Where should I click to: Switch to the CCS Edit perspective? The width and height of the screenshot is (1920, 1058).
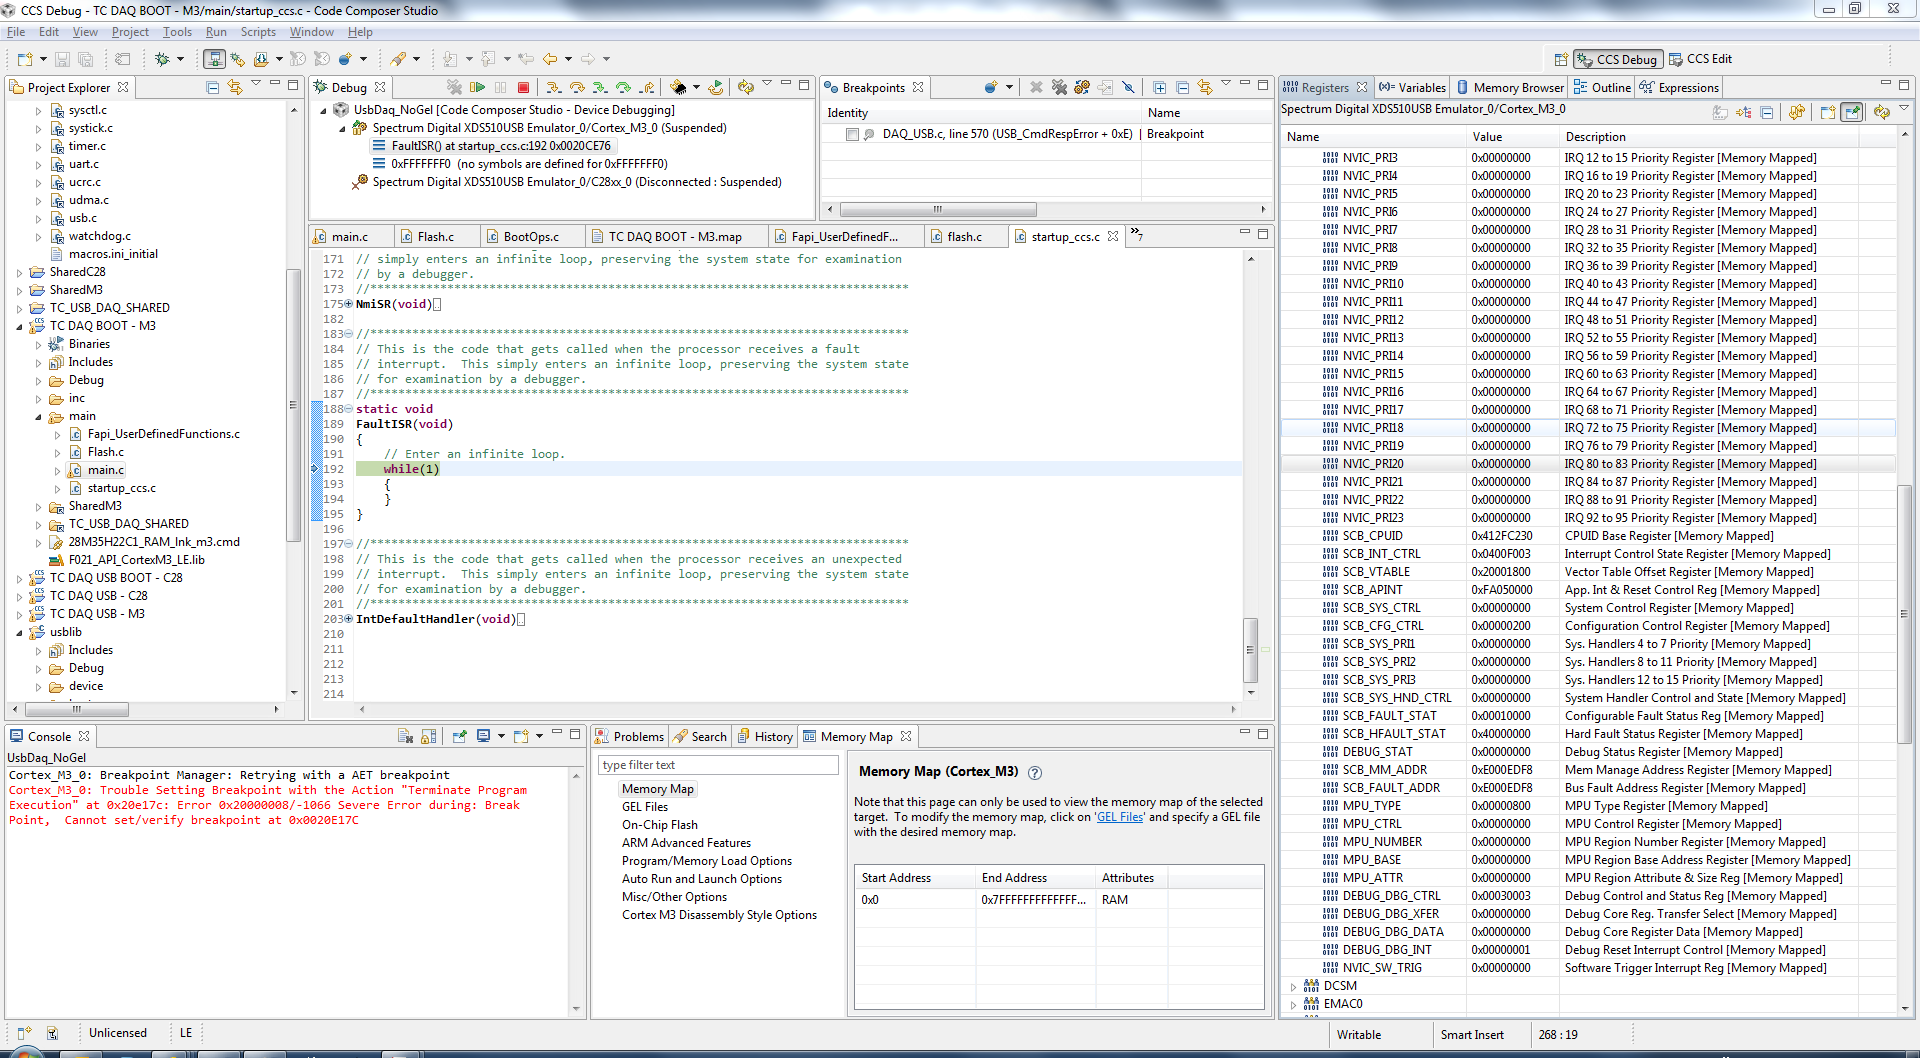pyautogui.click(x=1700, y=59)
